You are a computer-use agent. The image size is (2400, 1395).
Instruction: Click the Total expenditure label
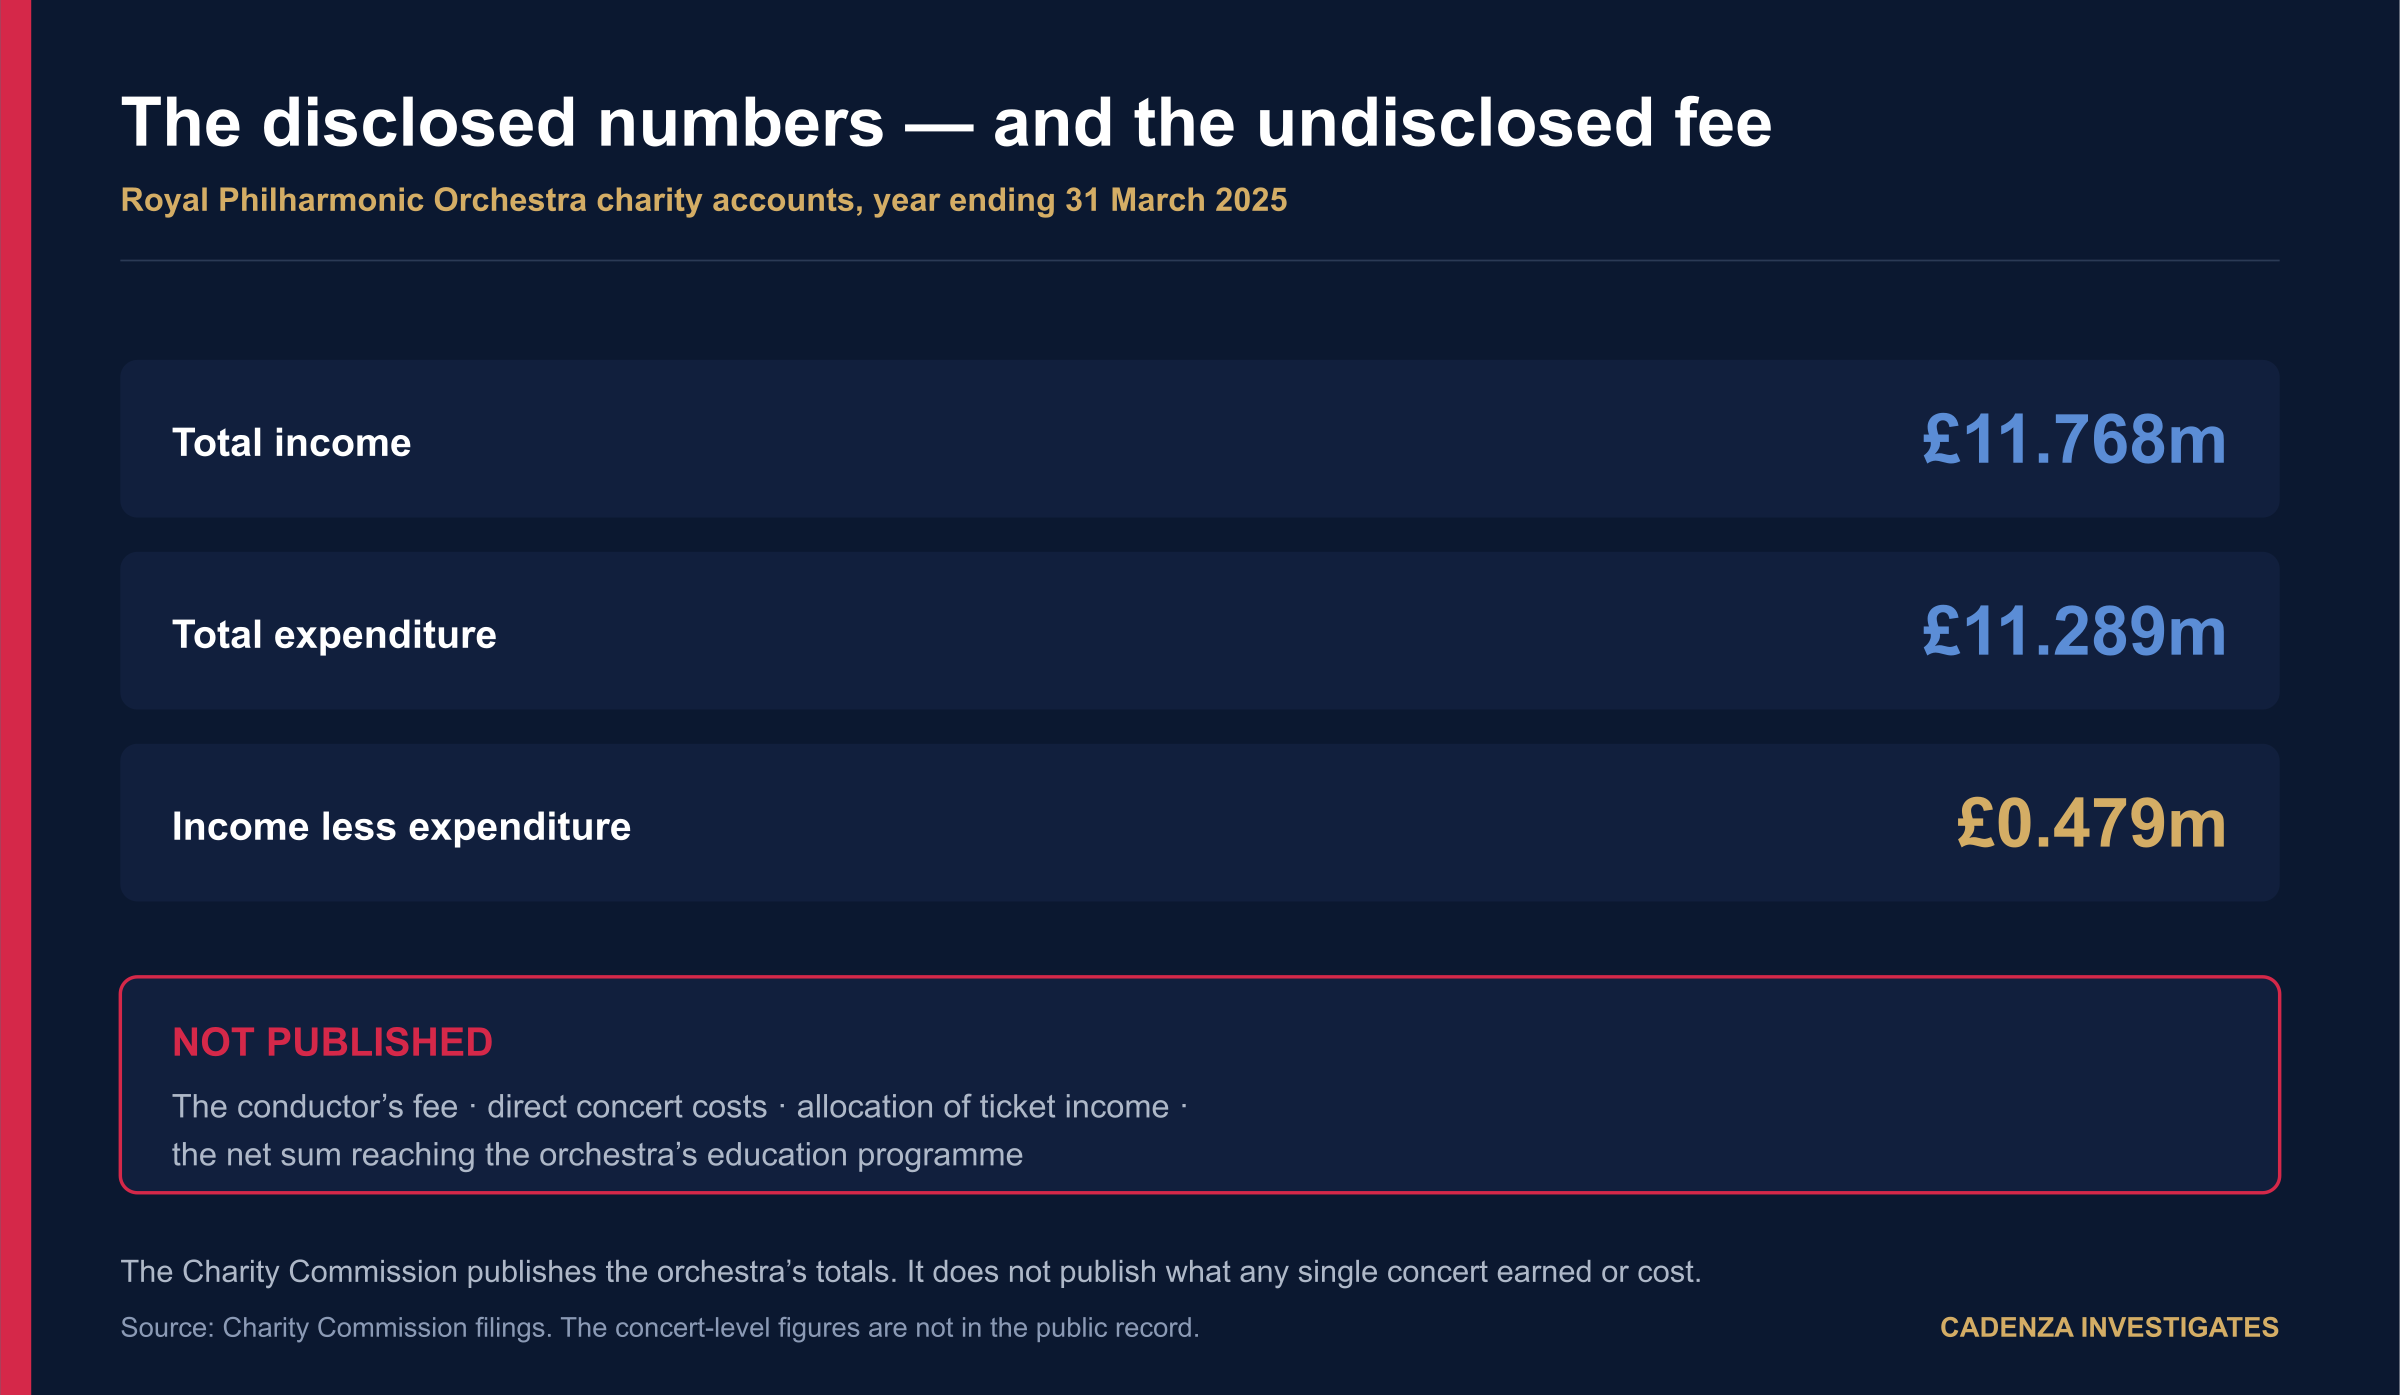pos(334,634)
